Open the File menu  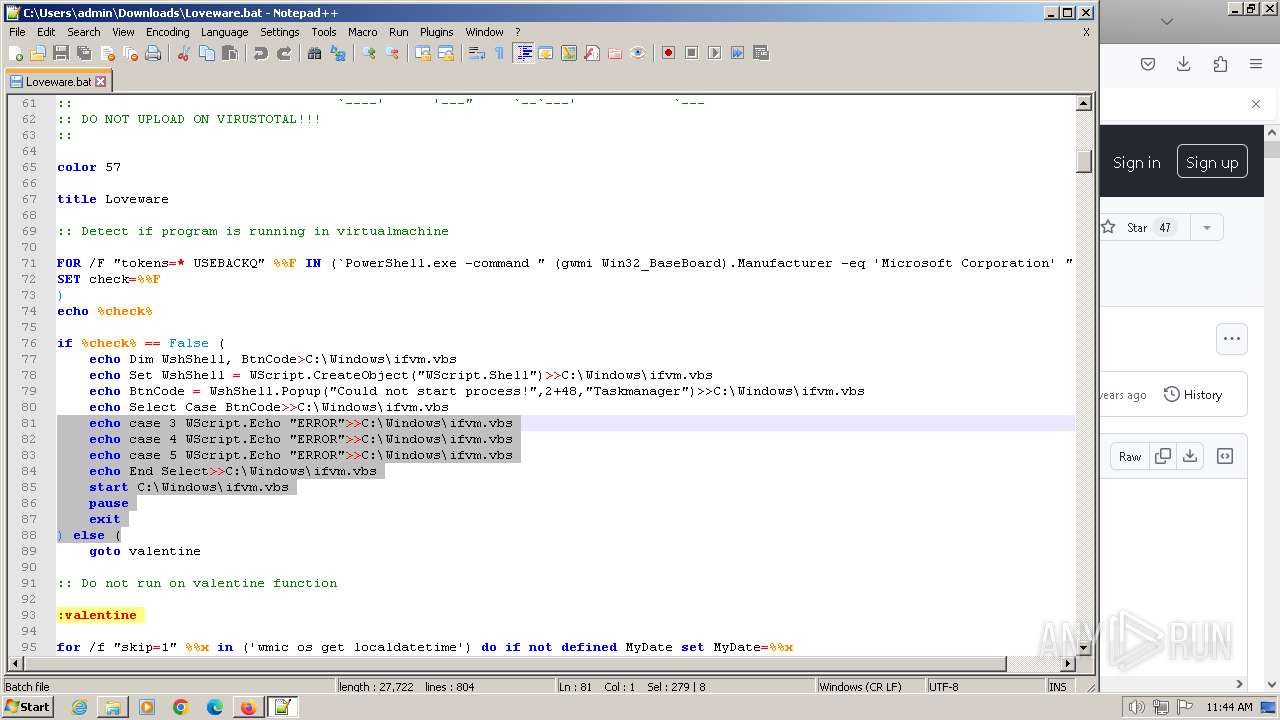17,32
